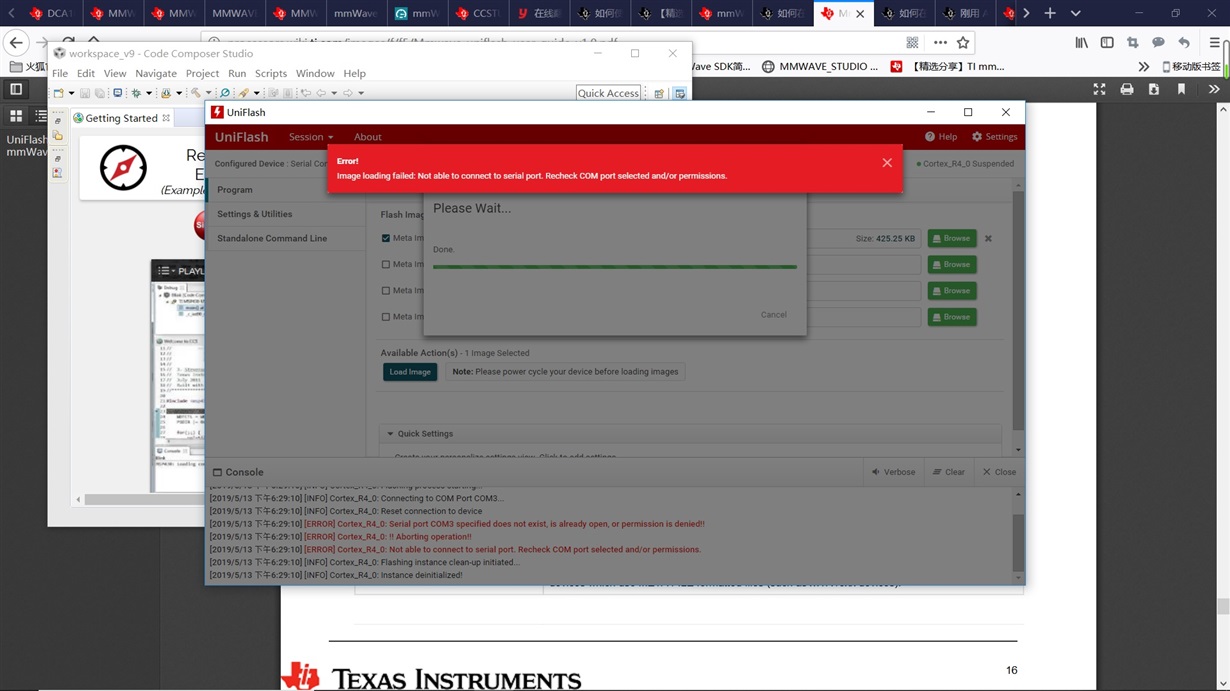Screen dimensions: 1230x691
Task: Download the PDF file
Action: (1154, 89)
